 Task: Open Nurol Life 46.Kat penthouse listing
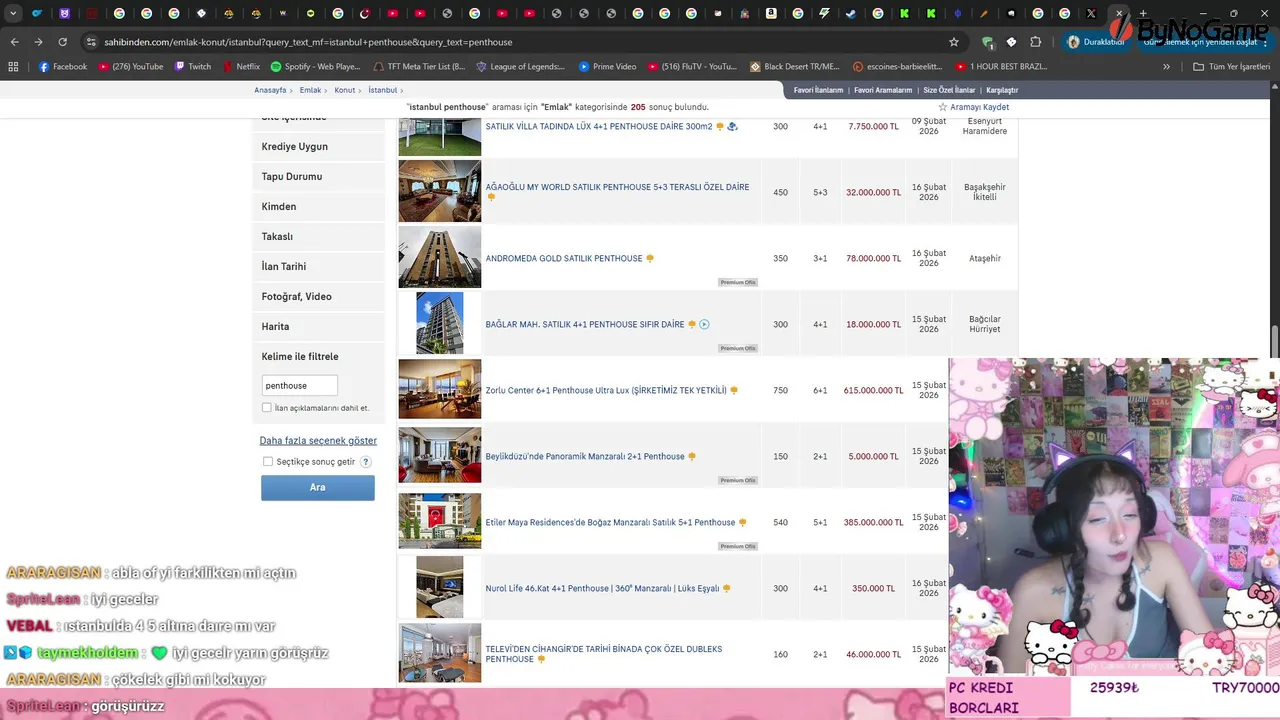(602, 588)
